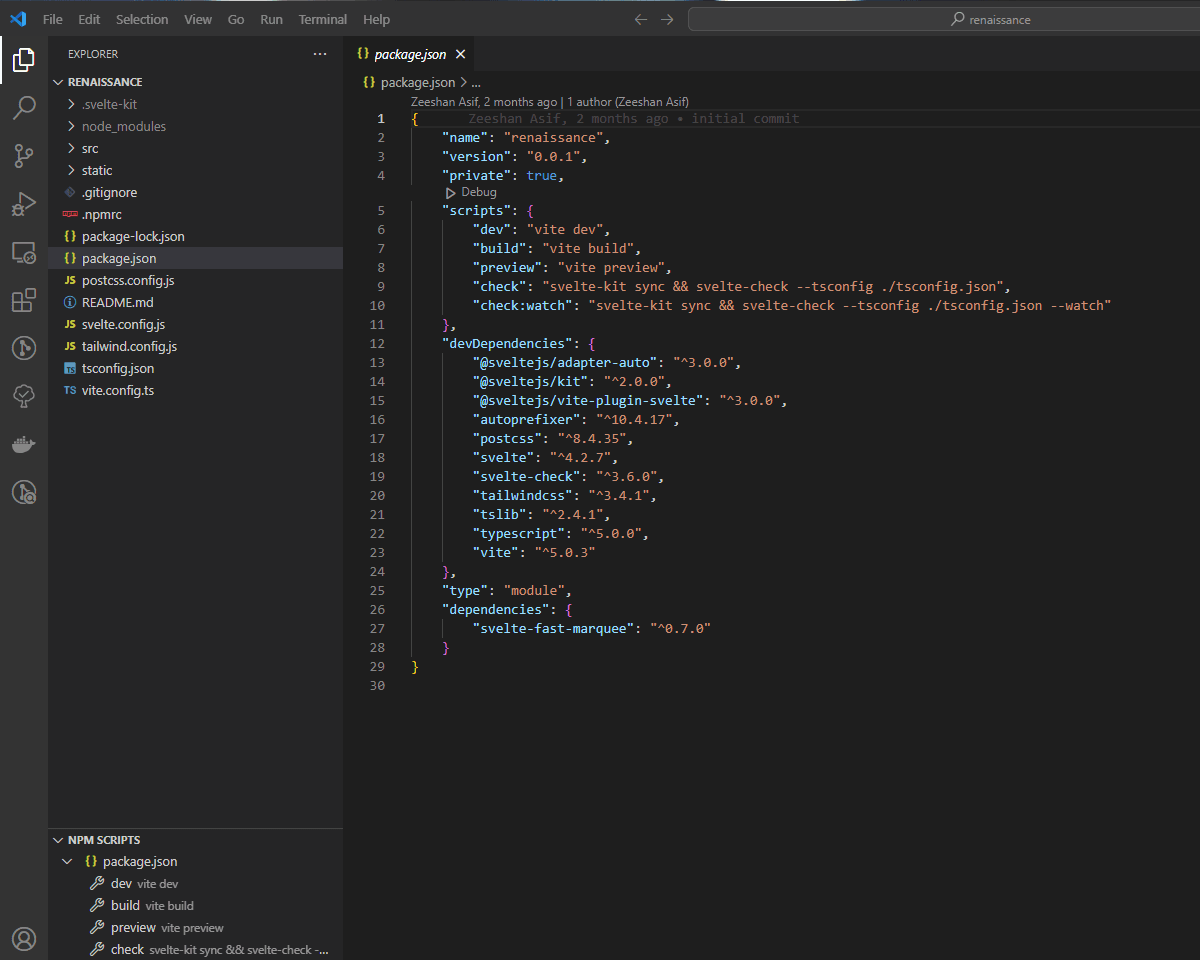Collapse the RENAISSANCE project folder

tap(104, 82)
